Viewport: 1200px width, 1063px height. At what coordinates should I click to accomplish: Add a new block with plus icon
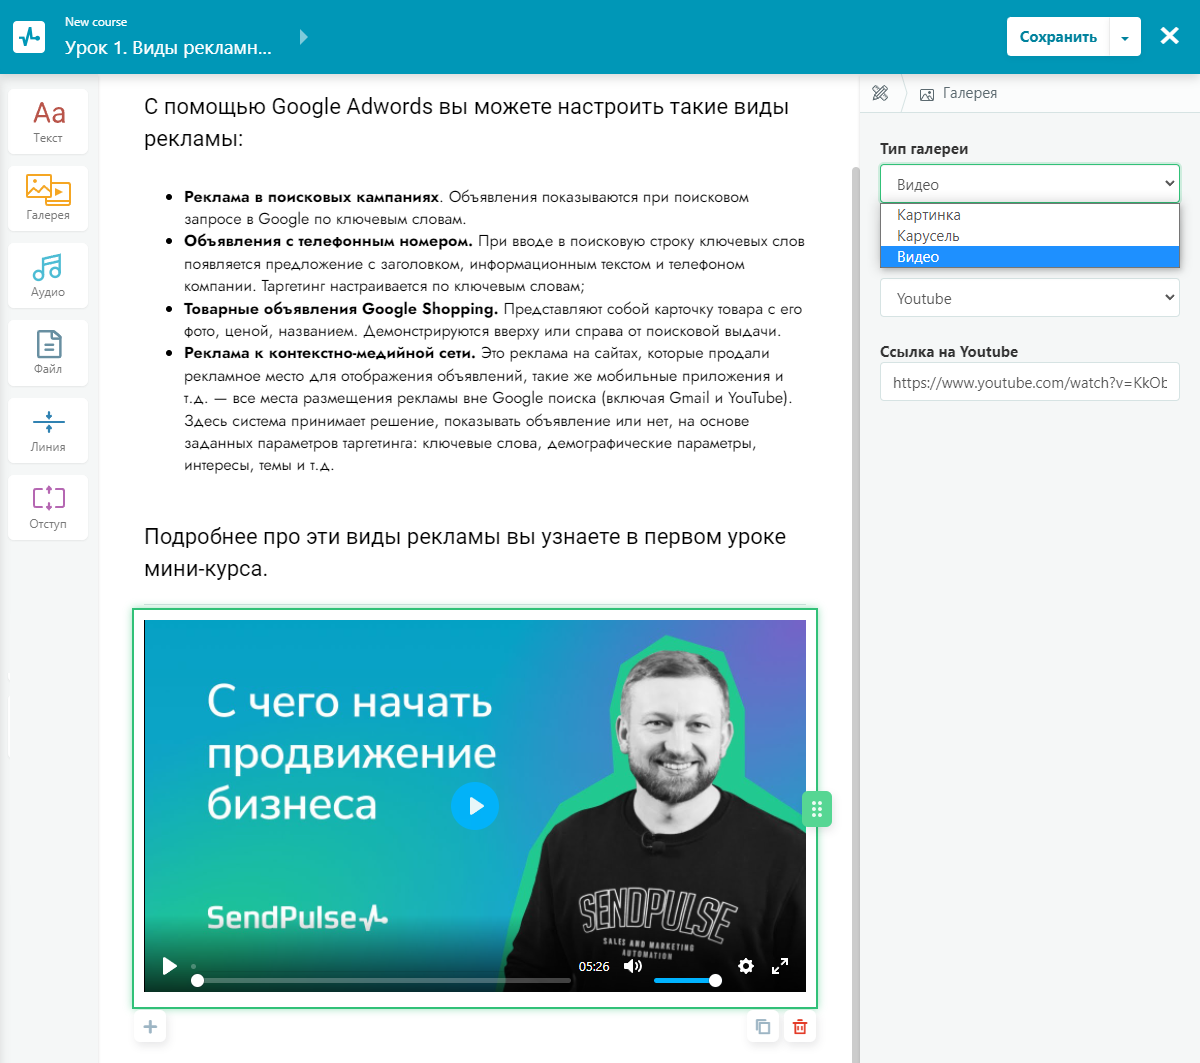(x=150, y=1026)
